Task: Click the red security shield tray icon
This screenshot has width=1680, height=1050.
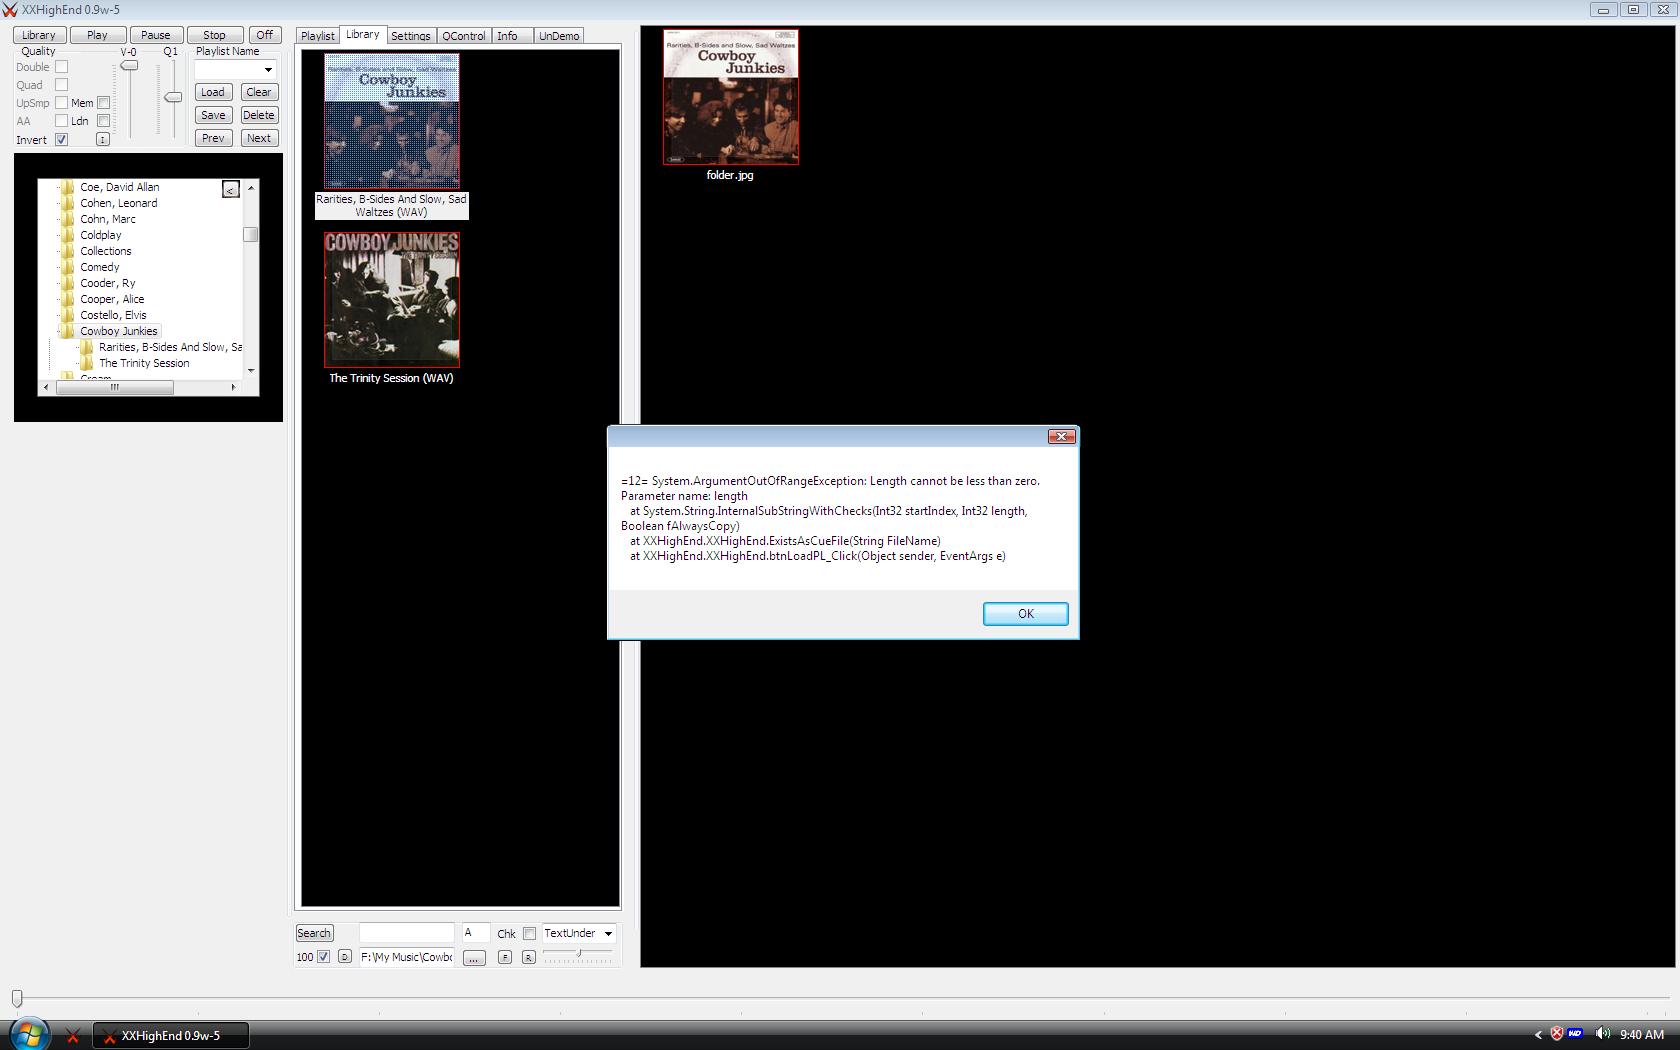Action: [x=1557, y=1034]
